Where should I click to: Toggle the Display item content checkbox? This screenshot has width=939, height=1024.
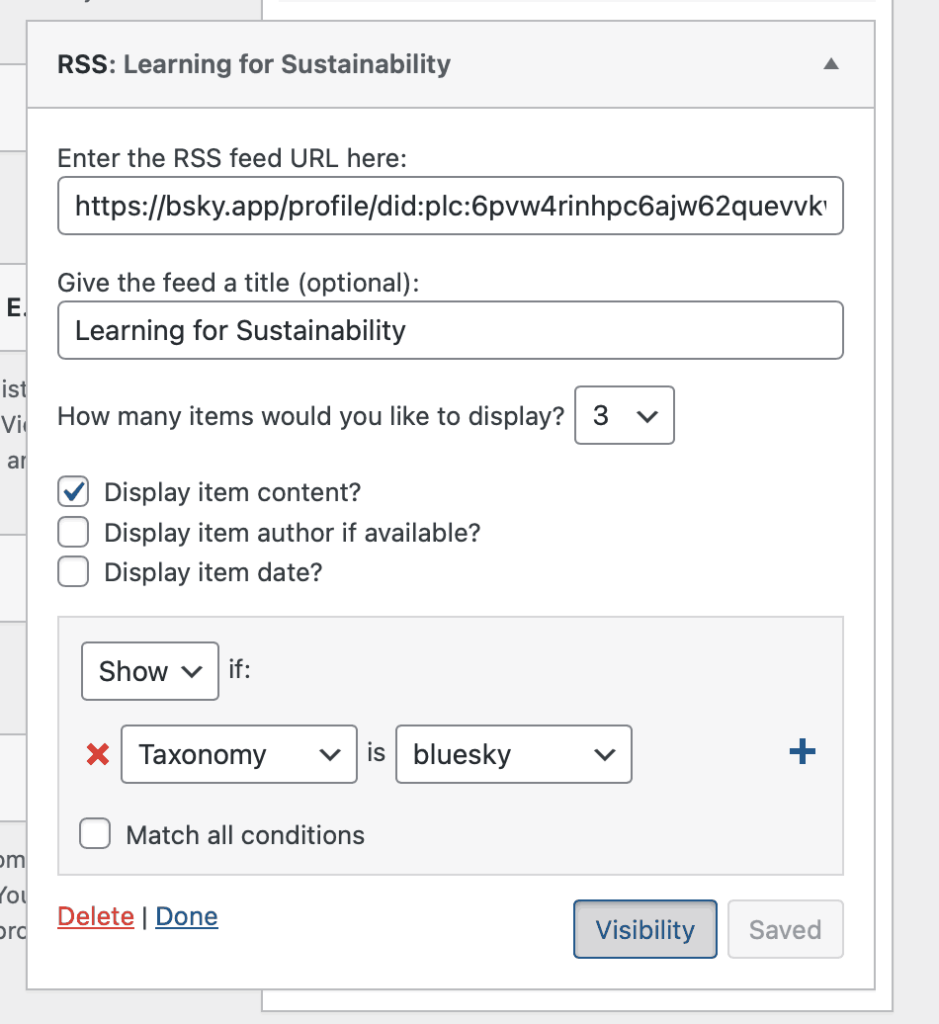[x=74, y=492]
